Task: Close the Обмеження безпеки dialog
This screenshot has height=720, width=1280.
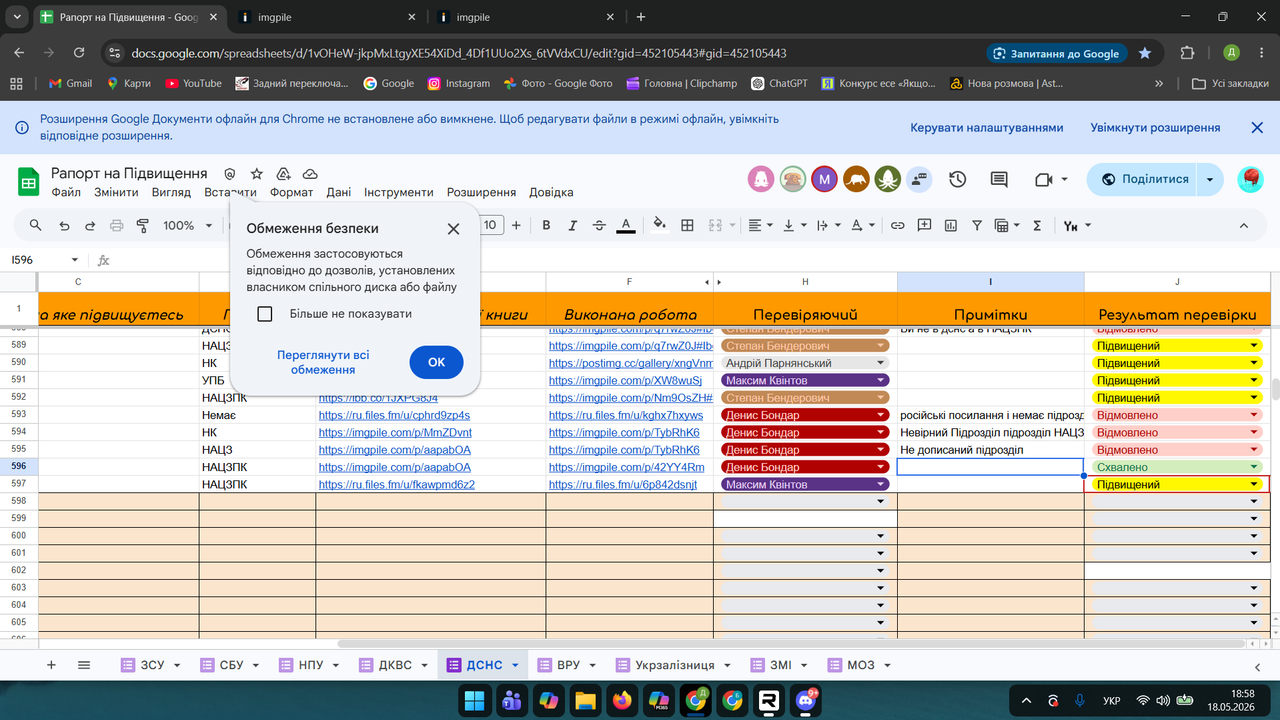Action: 453,228
